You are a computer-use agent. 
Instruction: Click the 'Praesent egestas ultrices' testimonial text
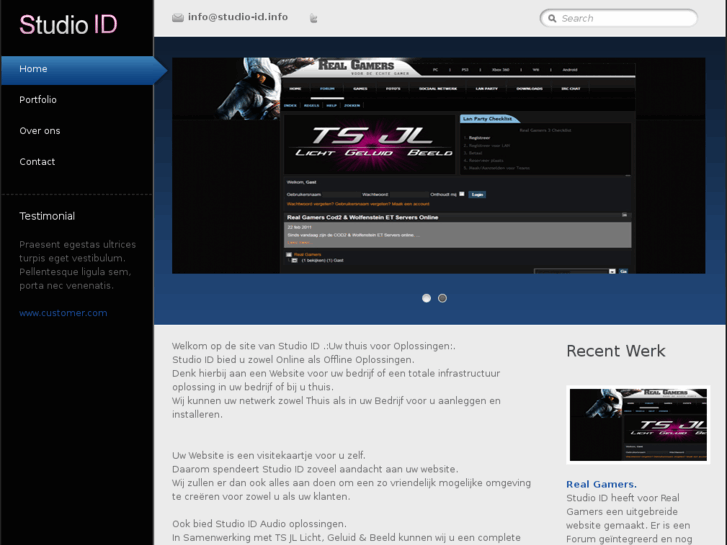point(77,265)
